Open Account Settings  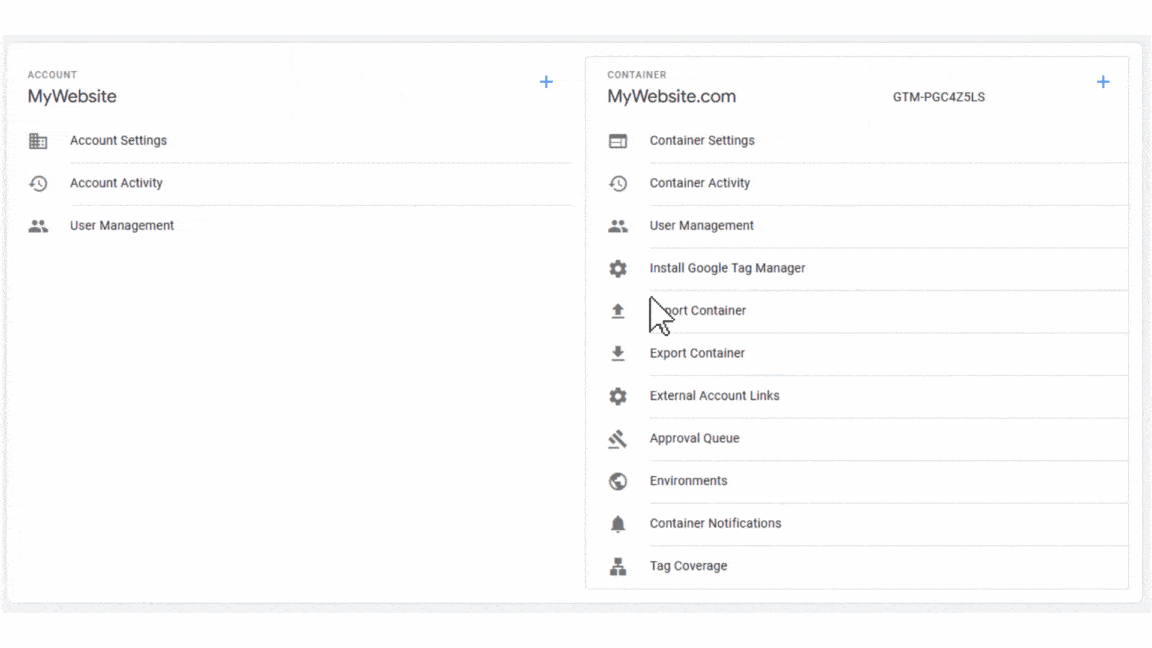pyautogui.click(x=118, y=140)
